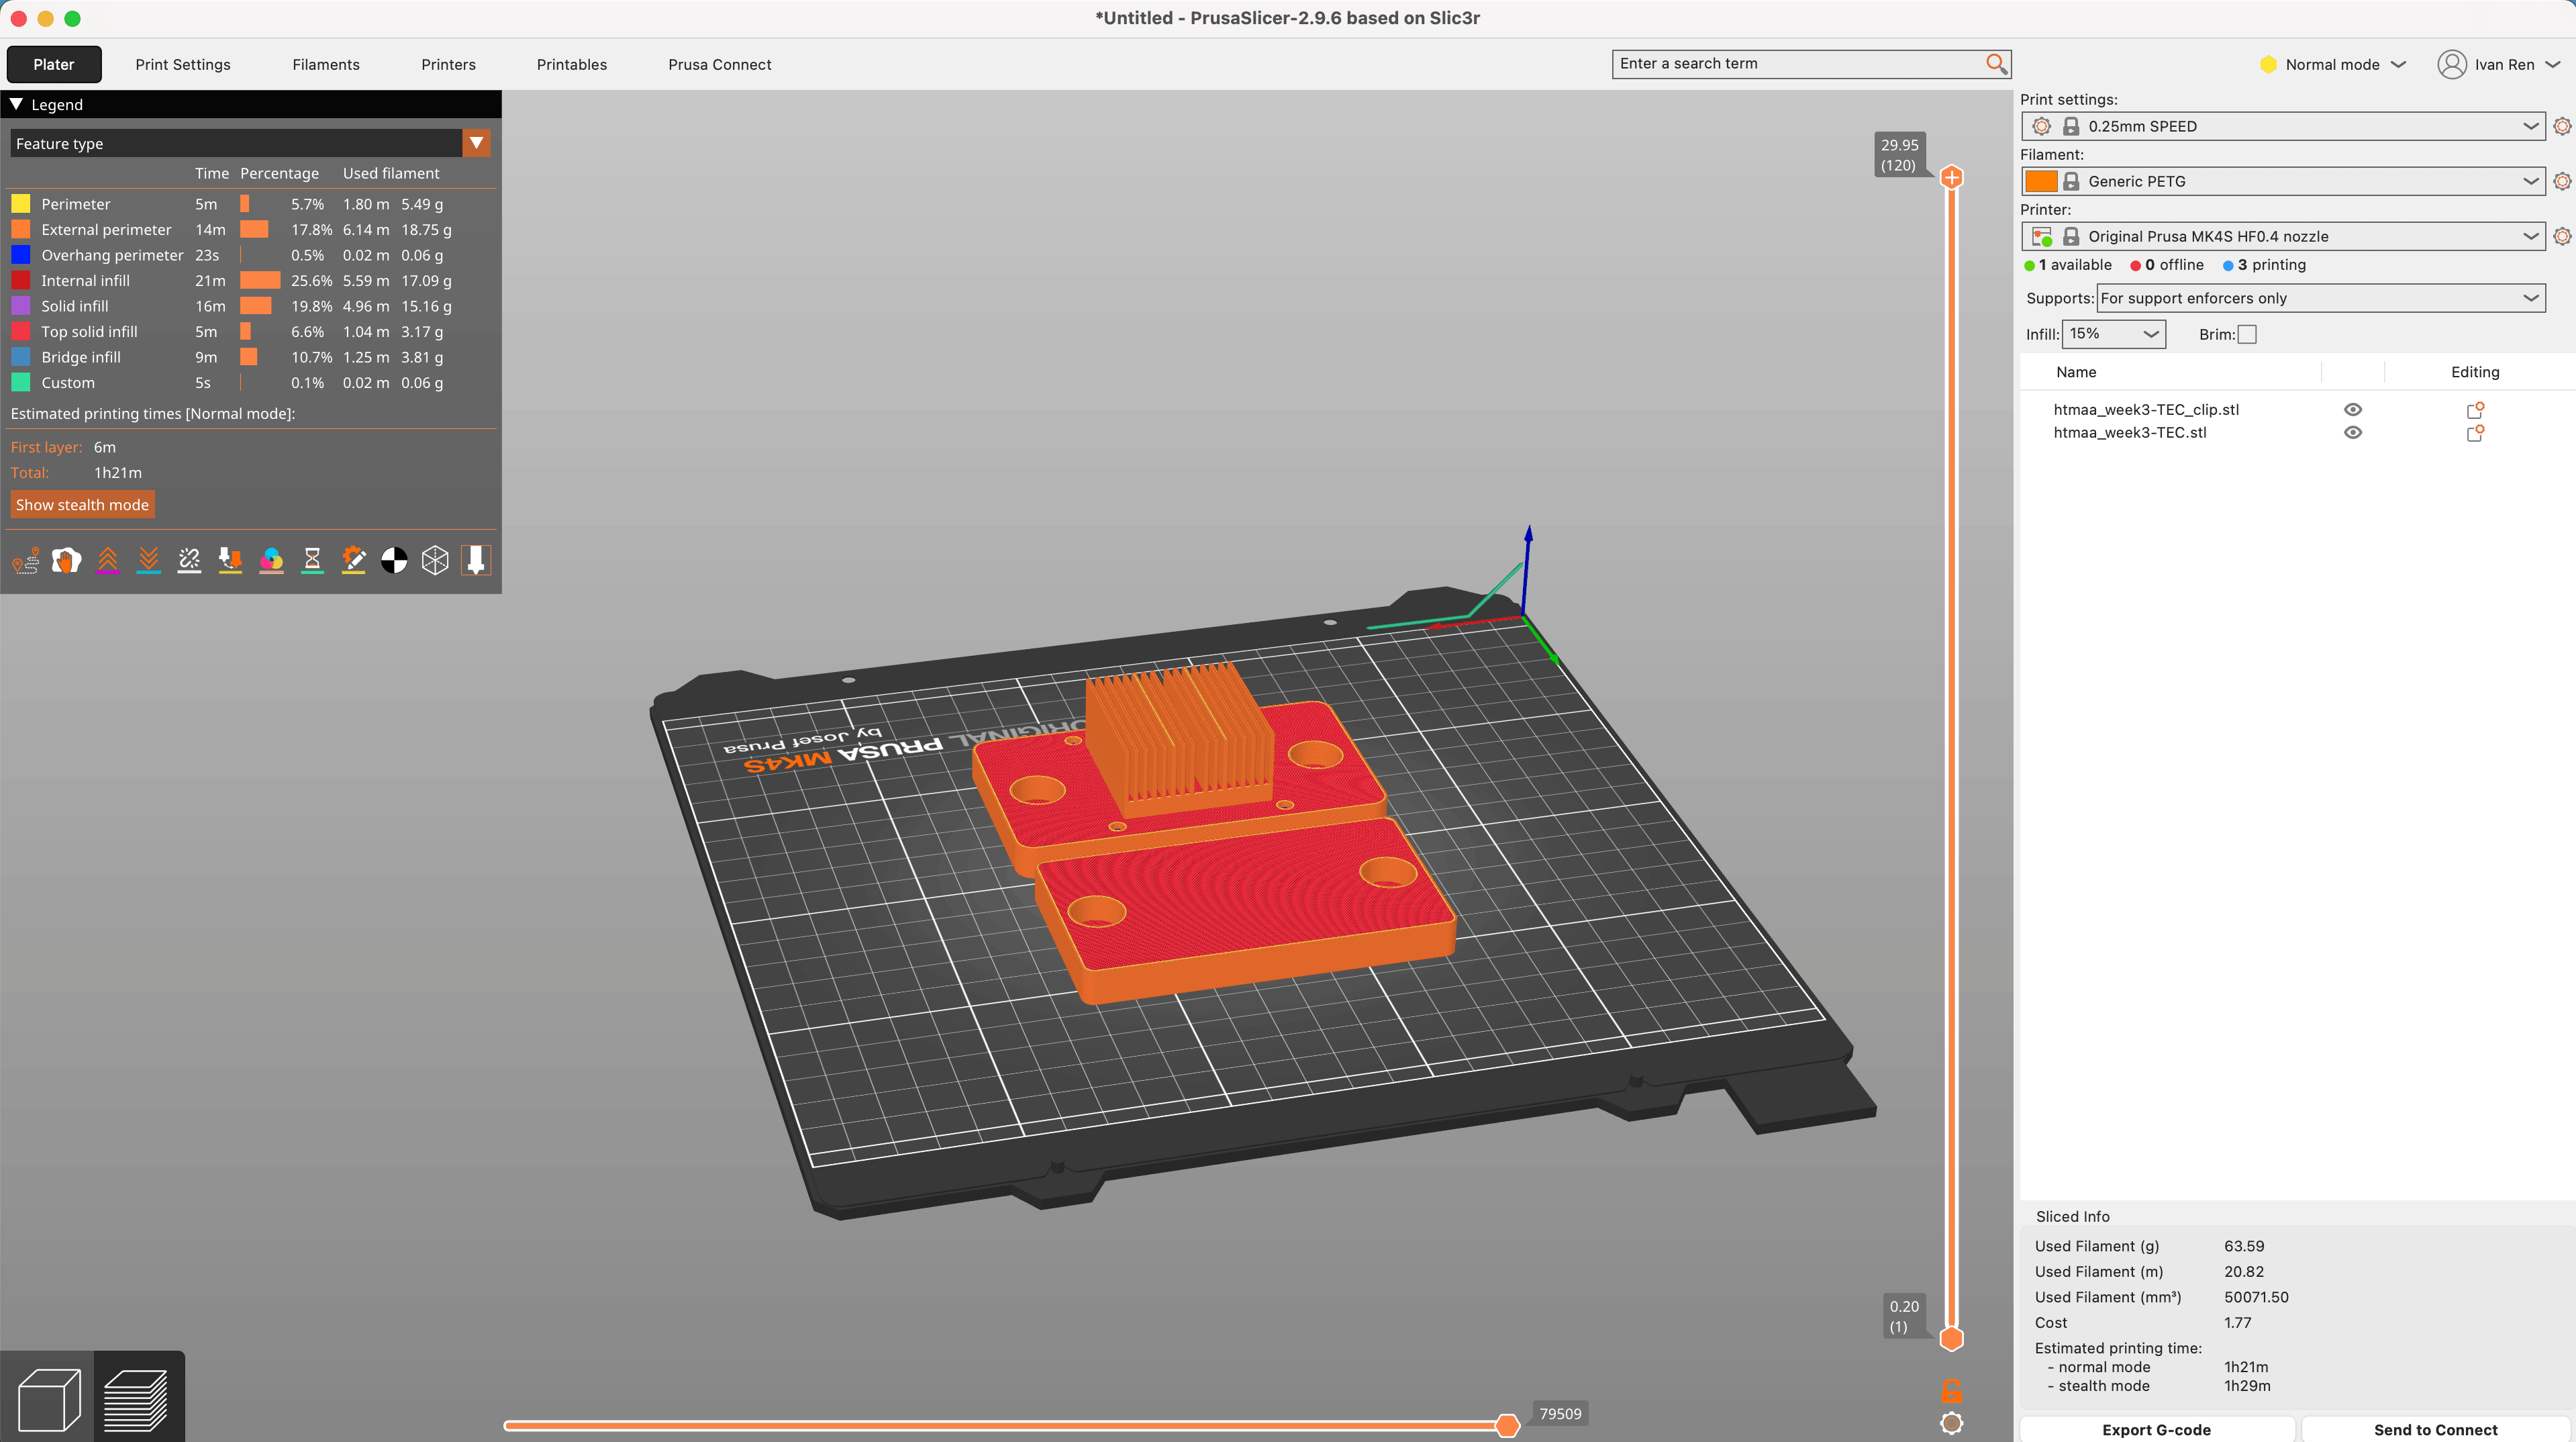The image size is (2576, 1442).
Task: Toggle Print pauses hourglass icon
Action: (313, 560)
